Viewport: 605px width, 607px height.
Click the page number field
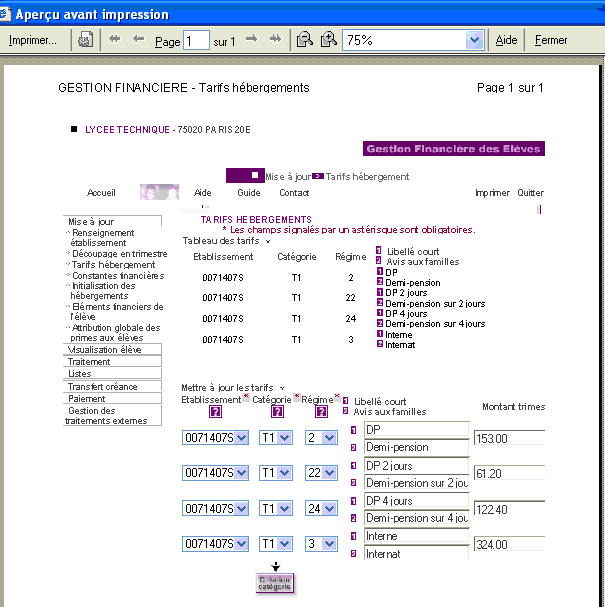pos(196,40)
